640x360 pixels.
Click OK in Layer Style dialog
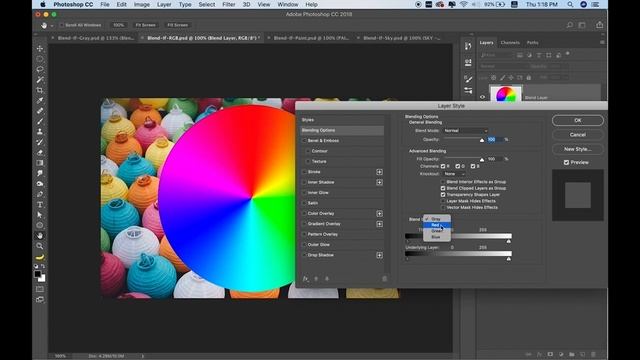coord(578,120)
